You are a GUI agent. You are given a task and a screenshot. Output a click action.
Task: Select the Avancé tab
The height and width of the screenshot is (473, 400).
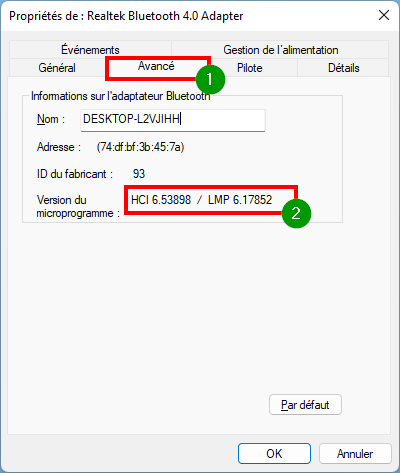click(x=156, y=66)
